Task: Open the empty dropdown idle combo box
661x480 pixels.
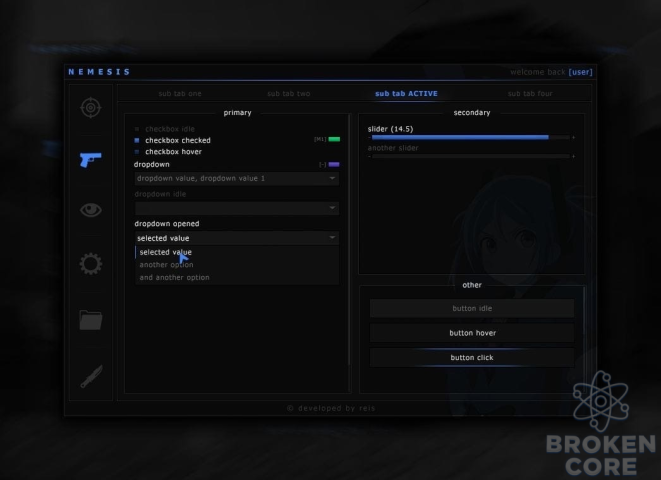Action: (x=236, y=208)
